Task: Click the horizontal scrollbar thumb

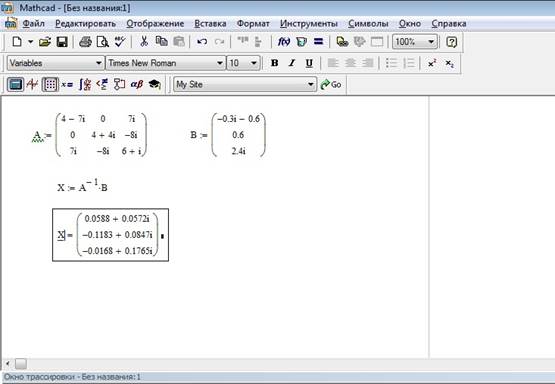Action: [21, 363]
